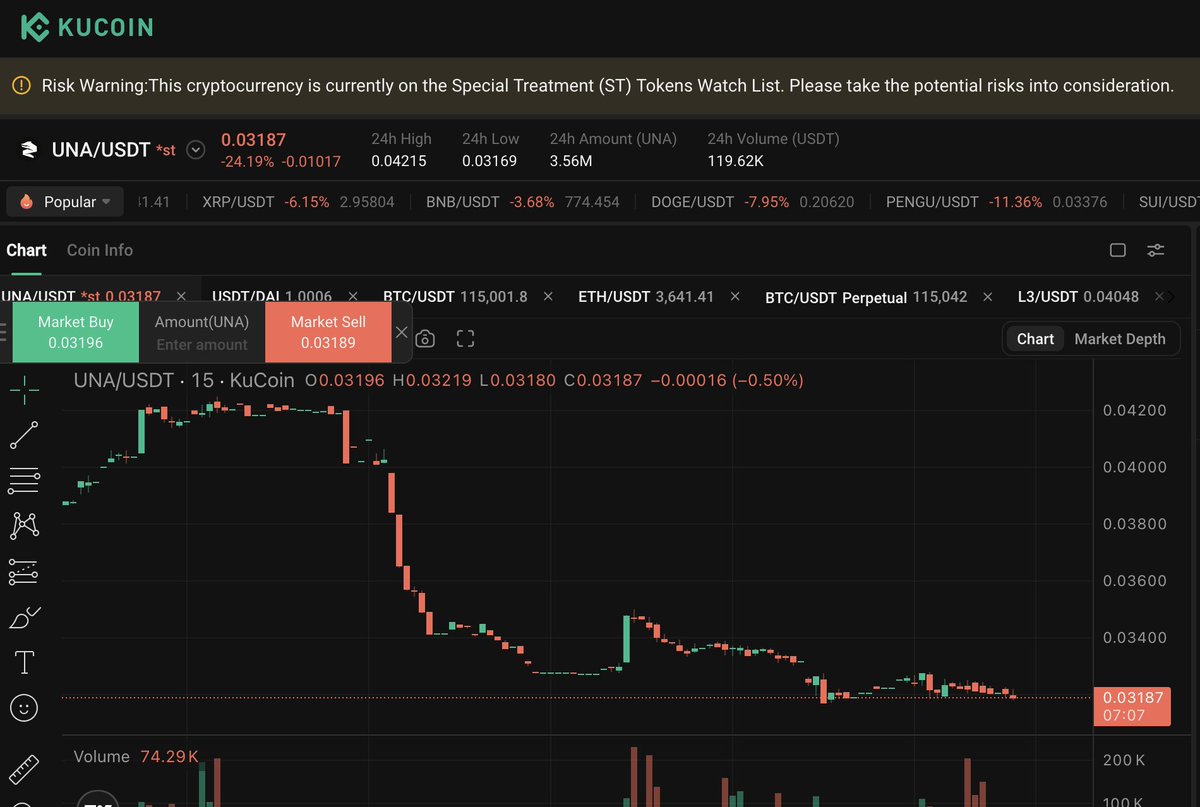Select the crosshair cursor tool
This screenshot has height=807, width=1200.
pos(24,389)
